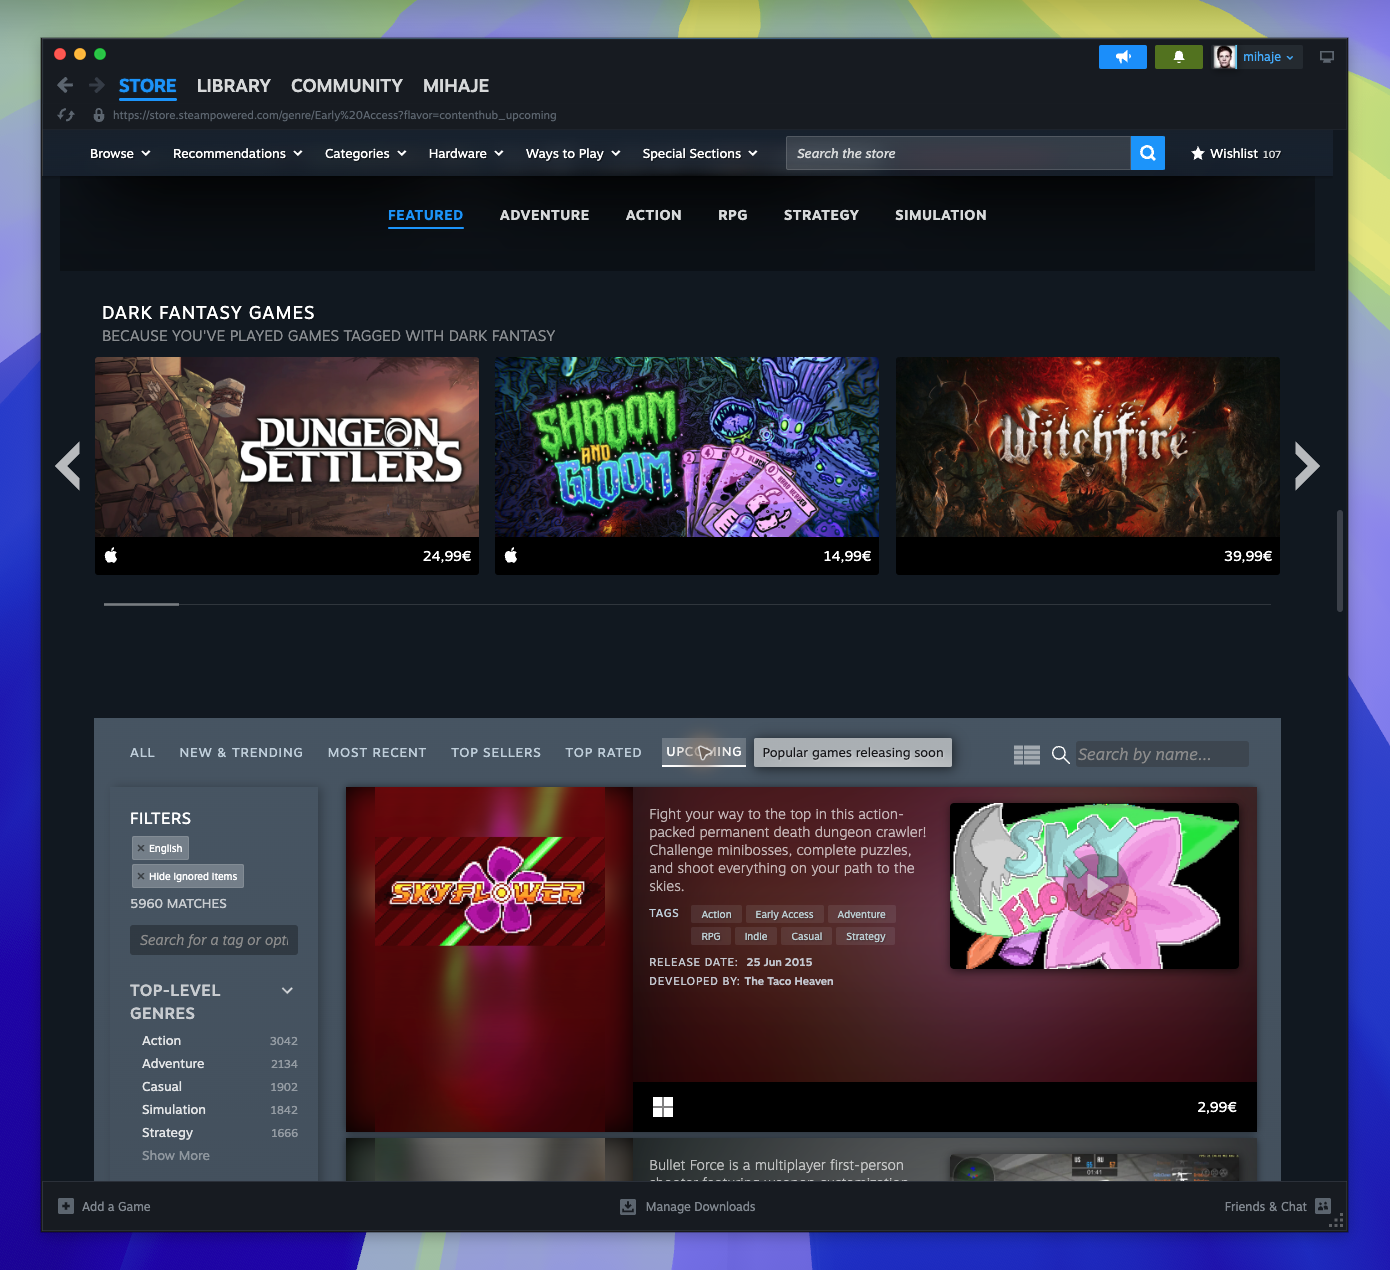Focus the Search for a tag field
Screen dimensions: 1390x1270
(214, 940)
